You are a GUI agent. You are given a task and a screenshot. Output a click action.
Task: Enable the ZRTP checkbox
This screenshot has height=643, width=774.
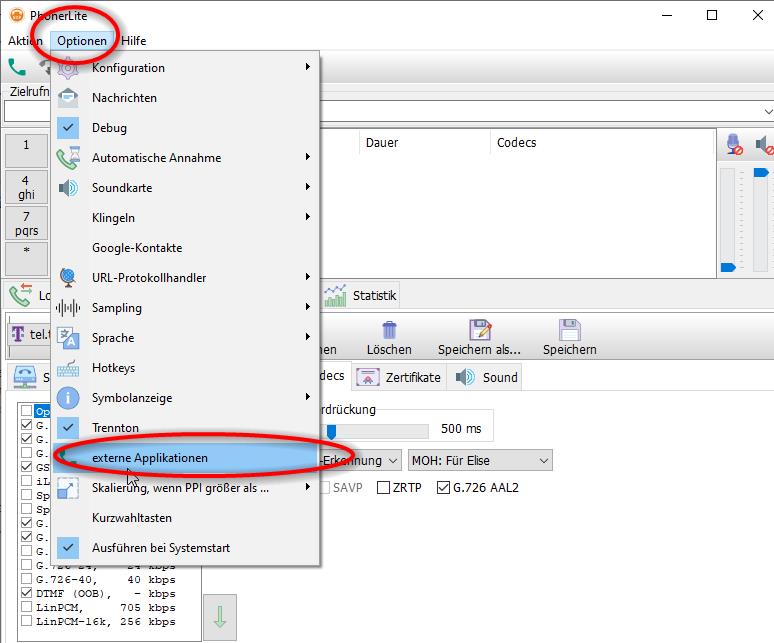tap(384, 488)
